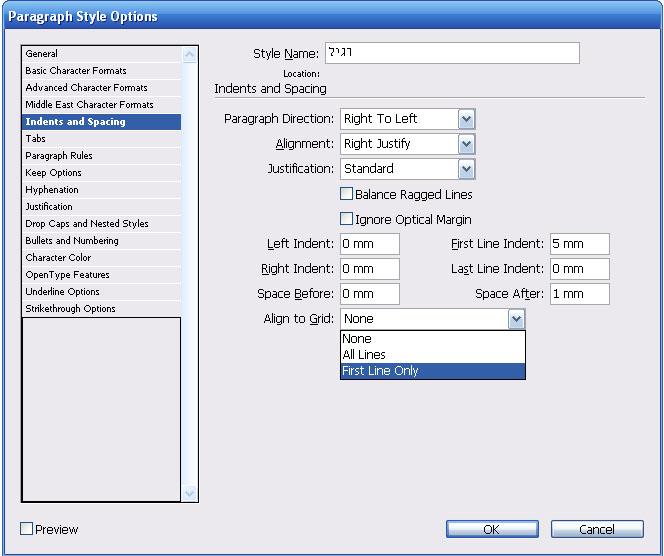Toggle the Preview checkbox
Screen dimensions: 664x556
pos(26,528)
